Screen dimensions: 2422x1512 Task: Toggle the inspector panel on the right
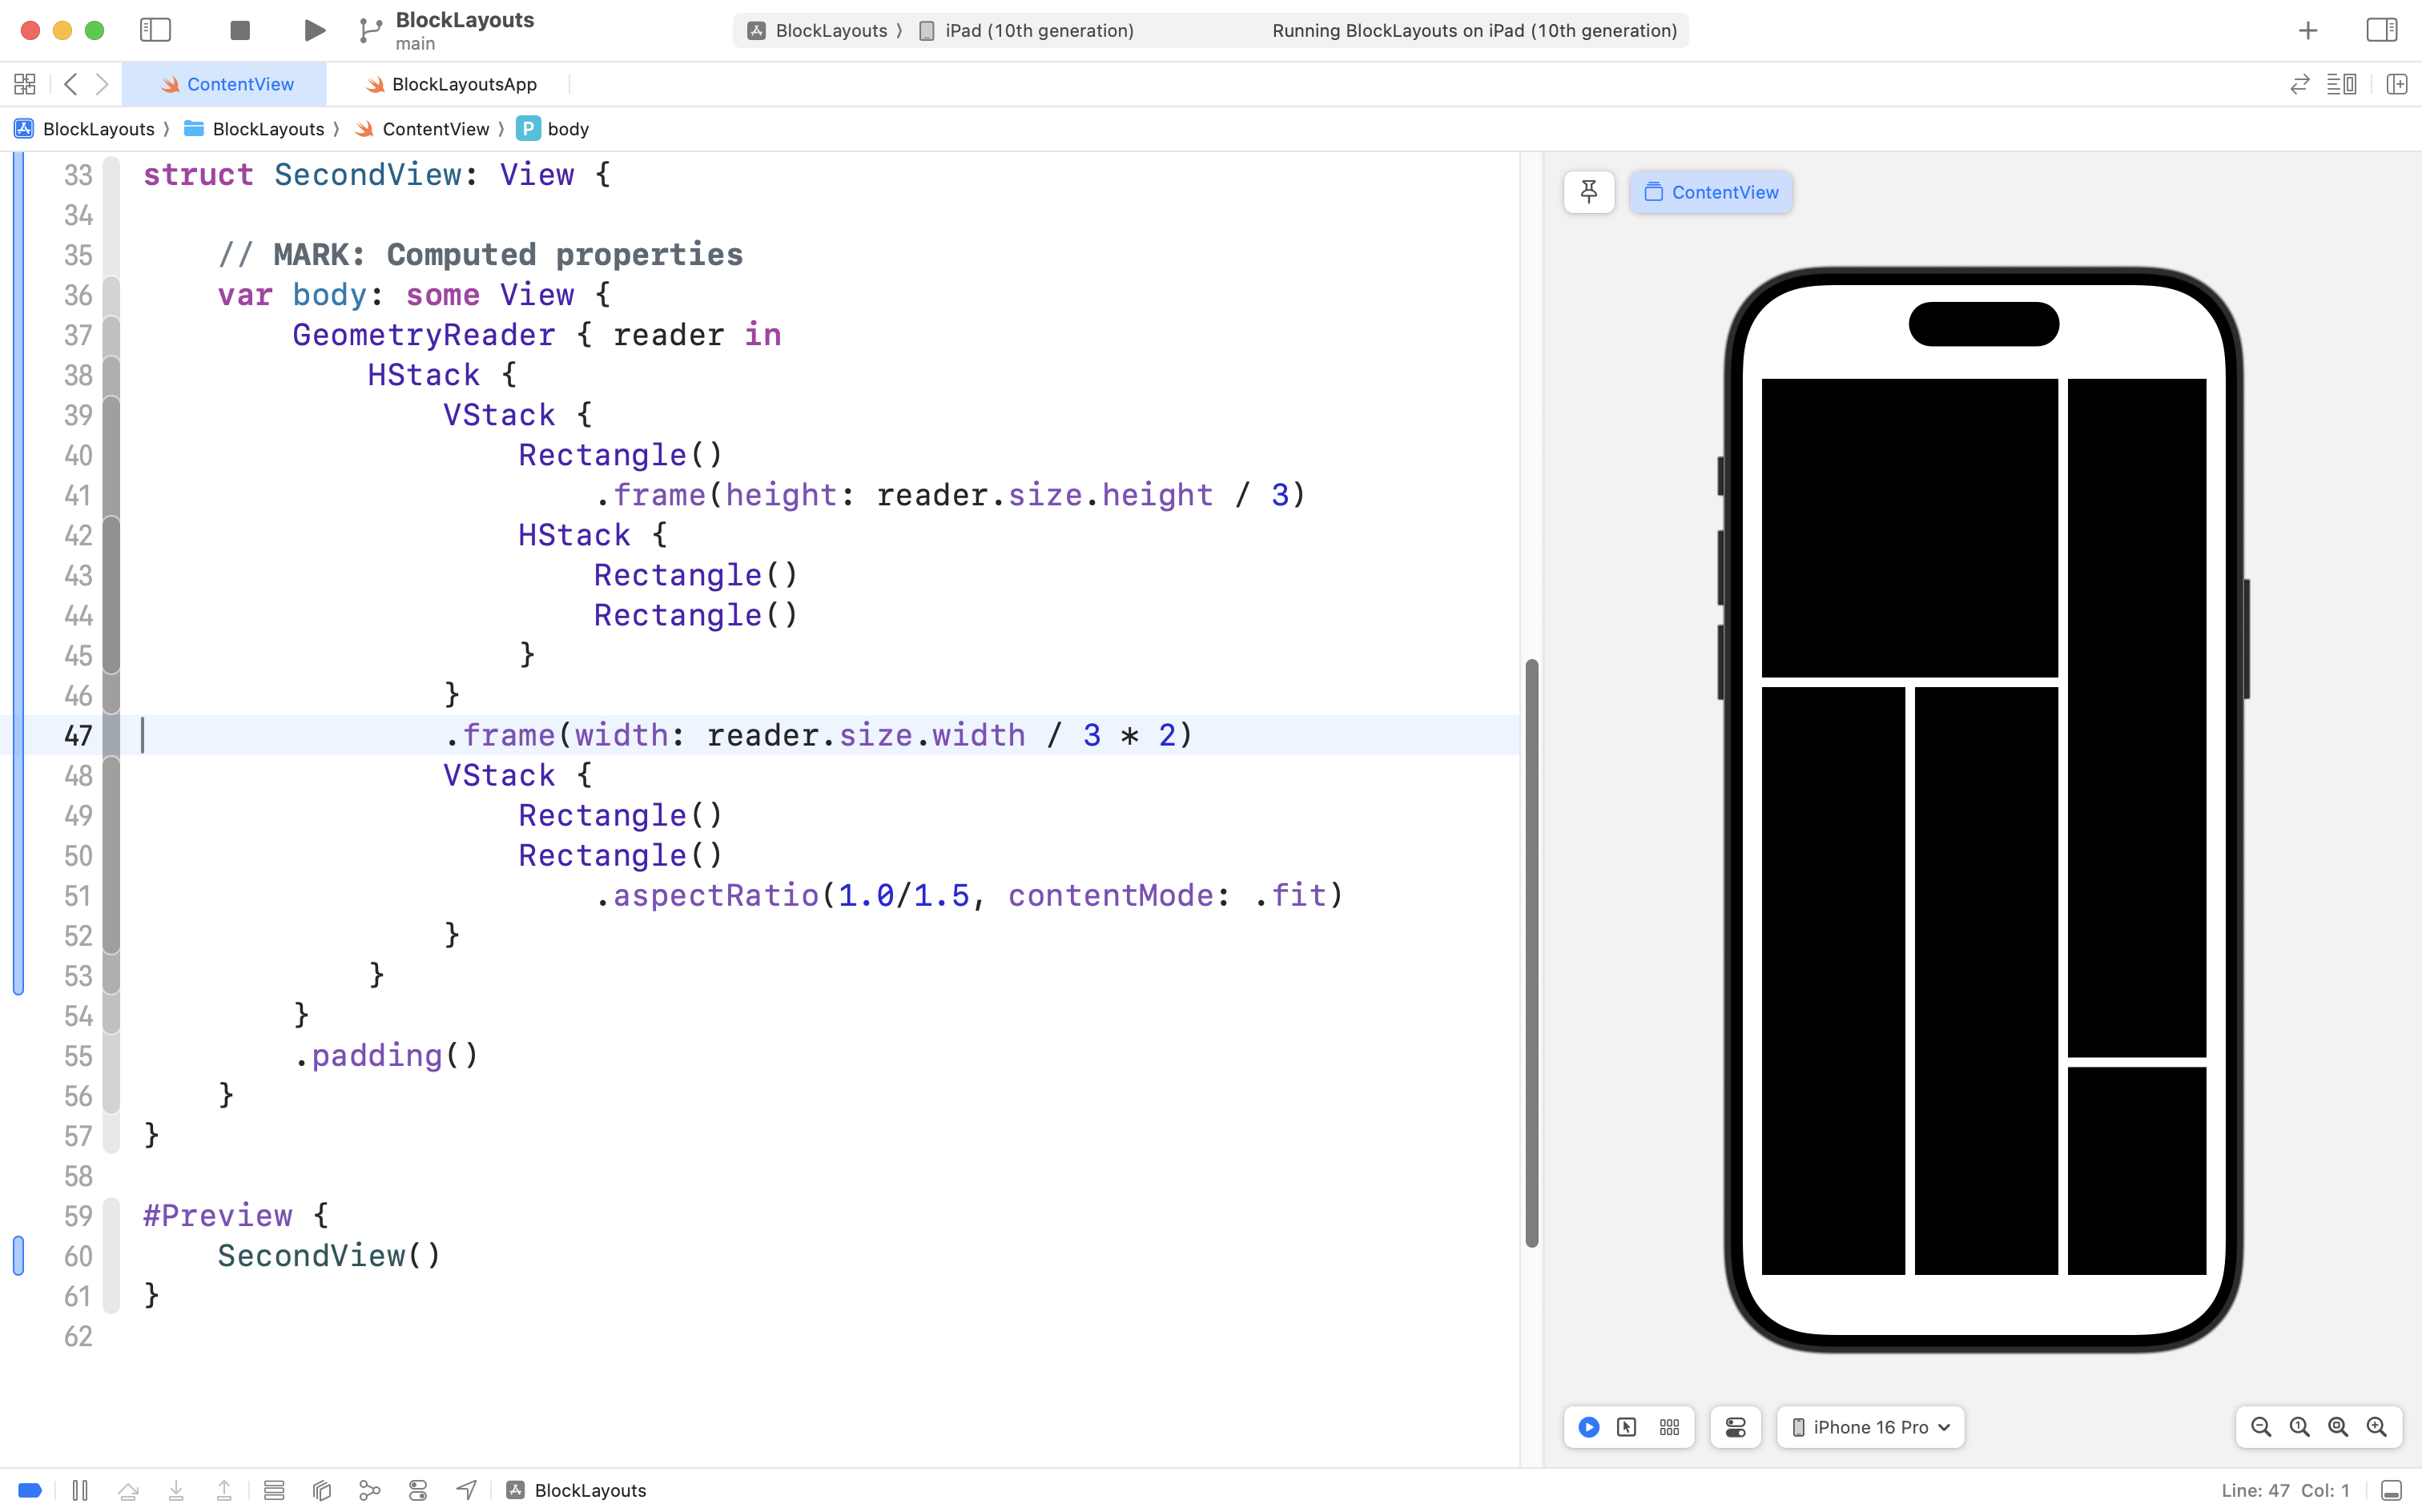(x=2381, y=30)
